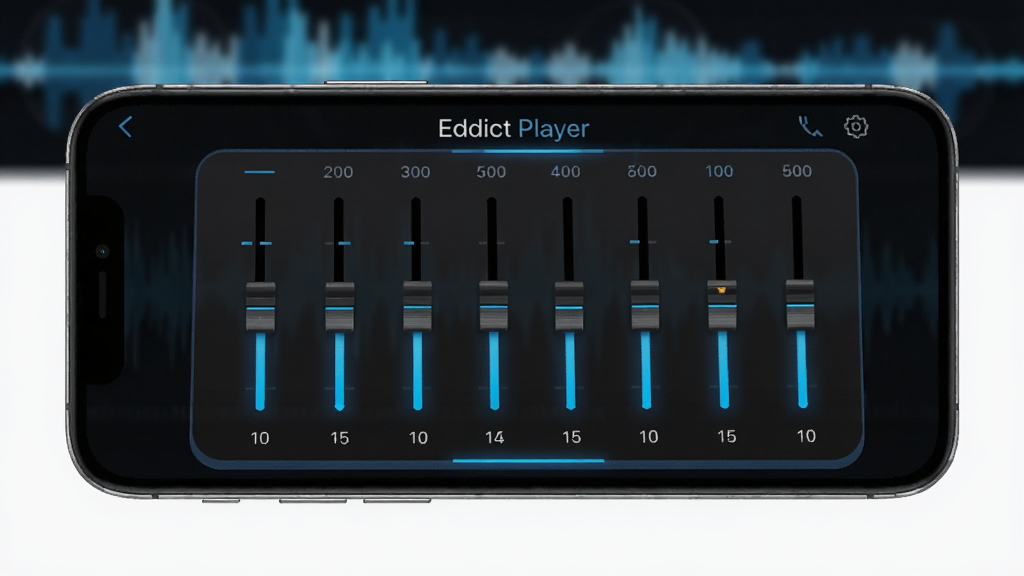
Task: Select the 500 label beside the 100 label
Action: click(x=797, y=171)
